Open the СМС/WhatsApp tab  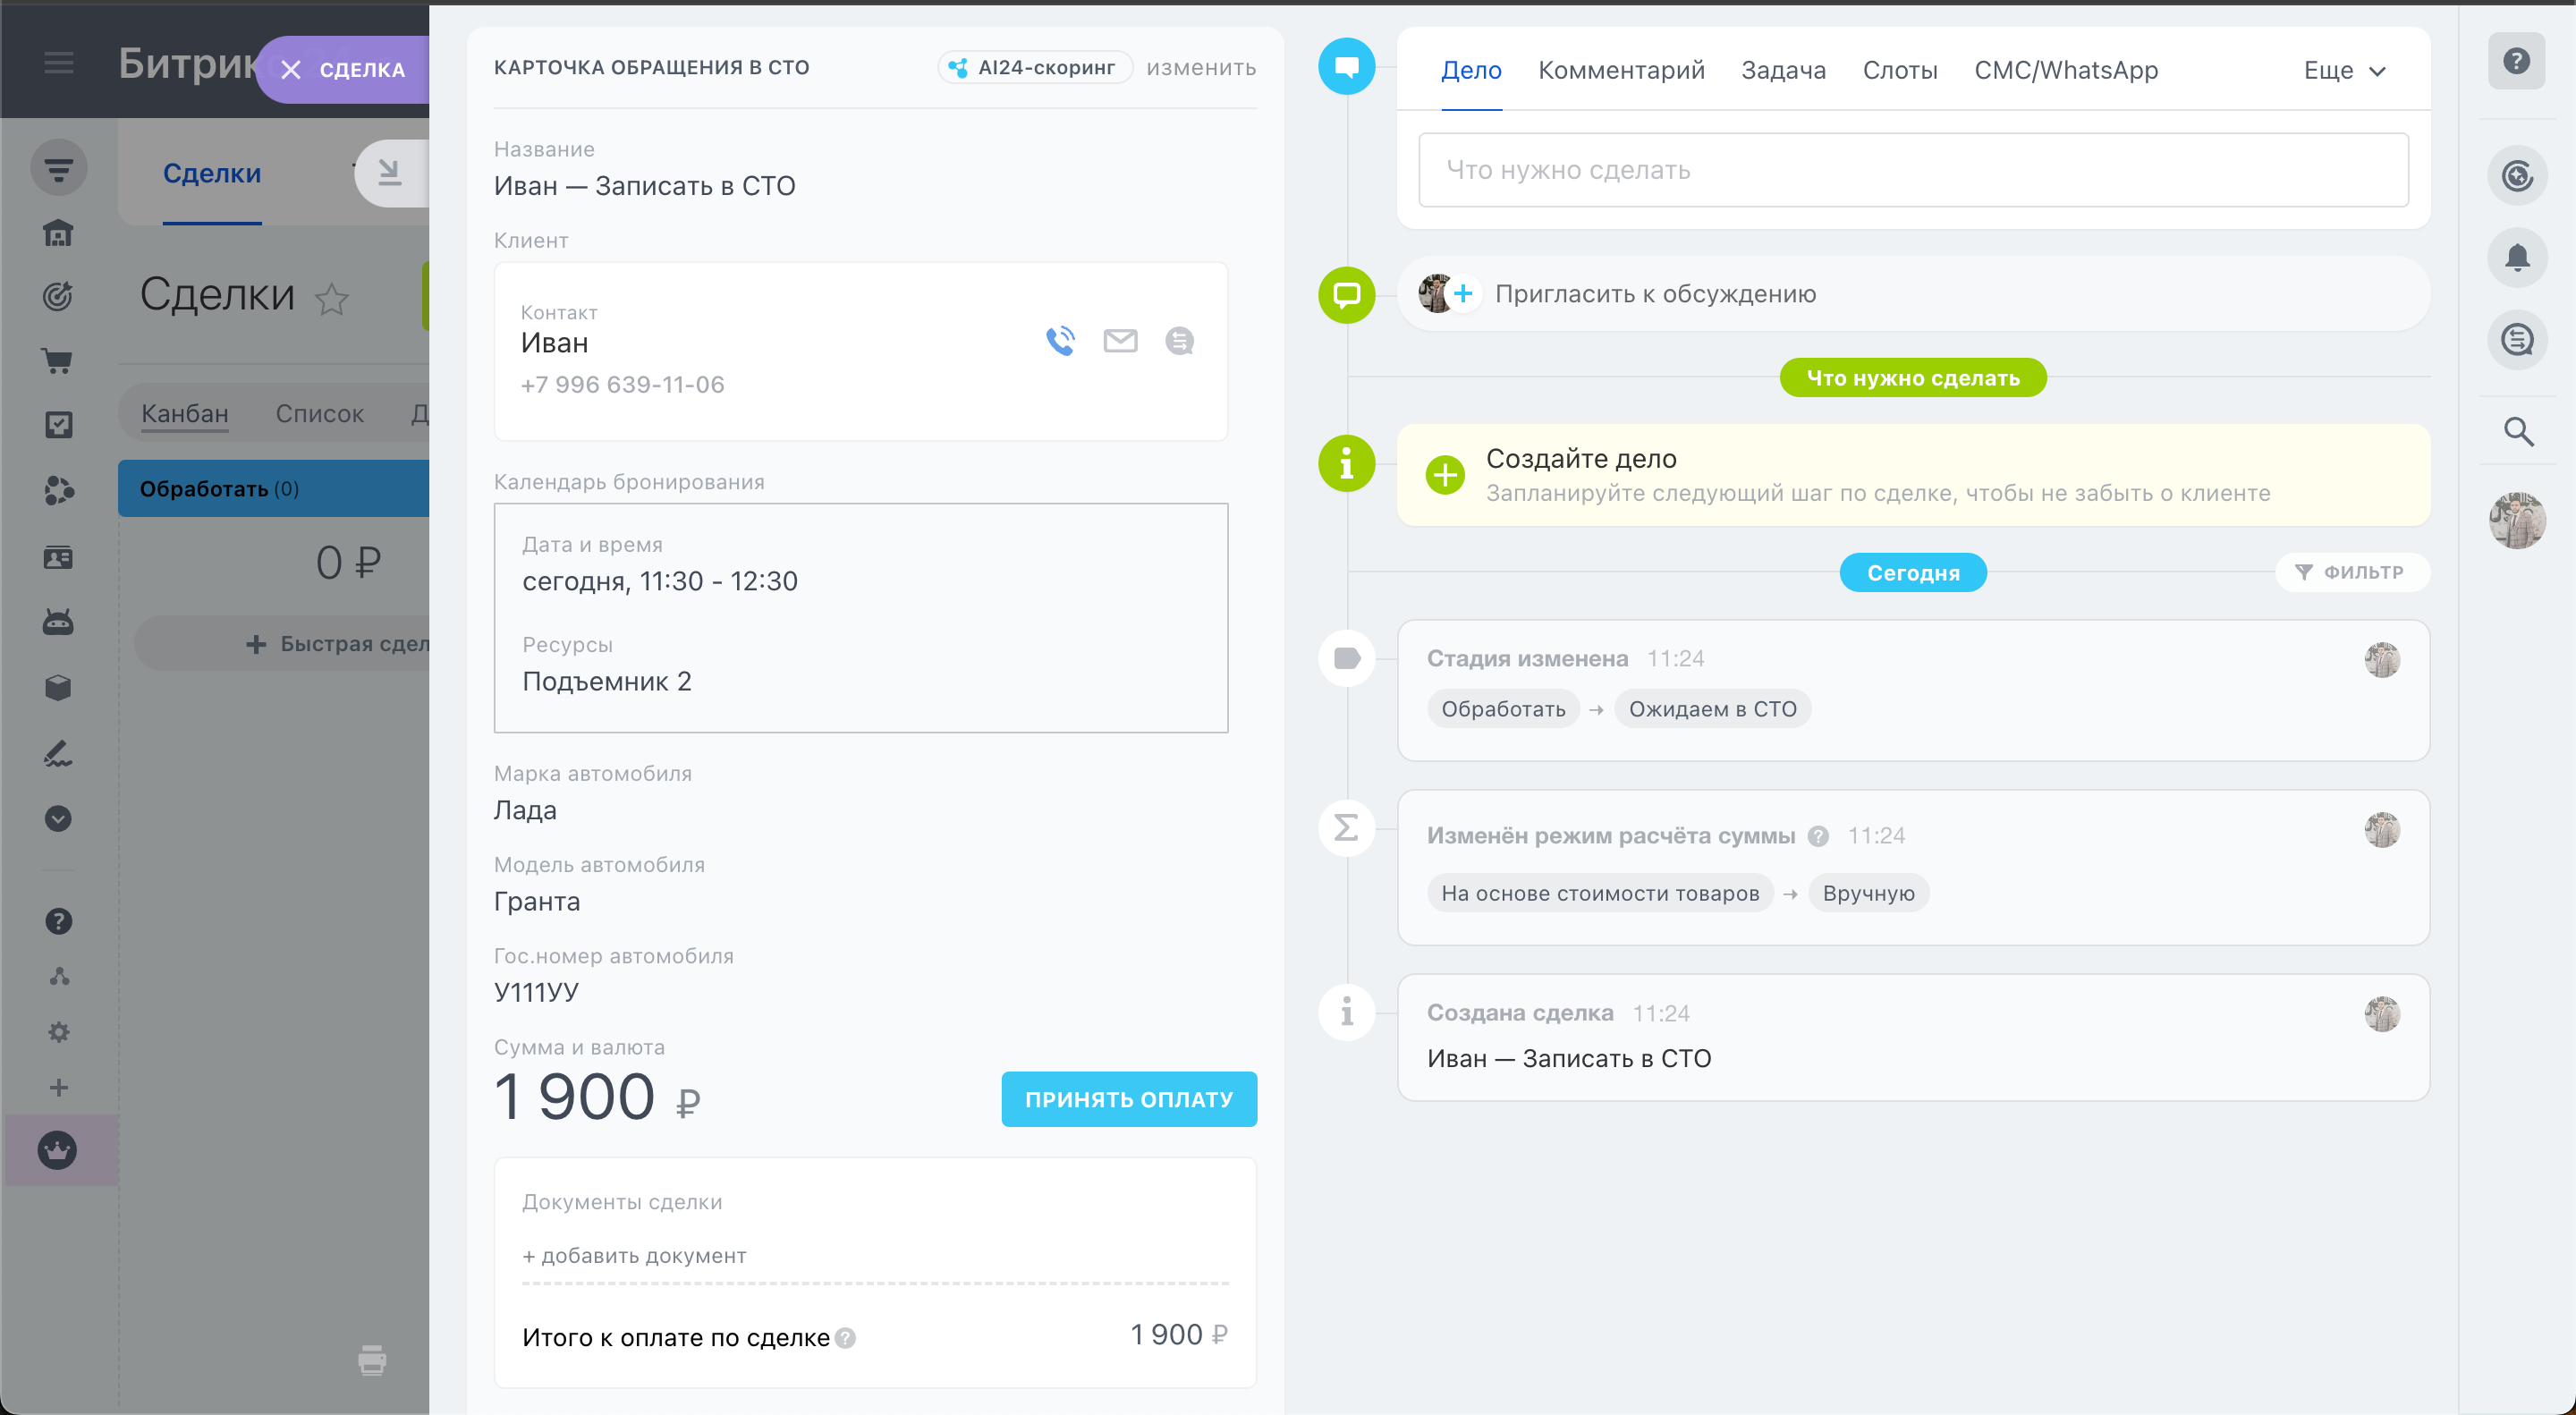click(x=2066, y=71)
